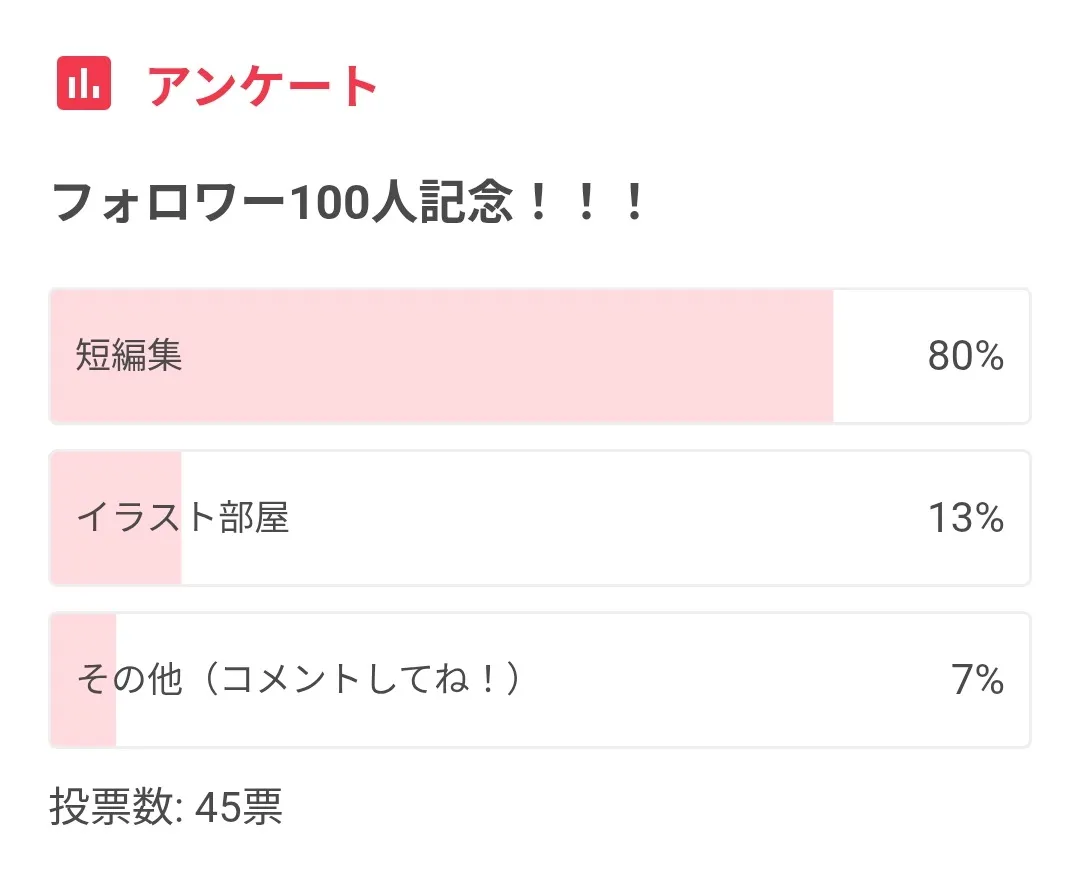Choose the イラスト部屋 option label
The width and height of the screenshot is (1080, 879).
coord(183,518)
